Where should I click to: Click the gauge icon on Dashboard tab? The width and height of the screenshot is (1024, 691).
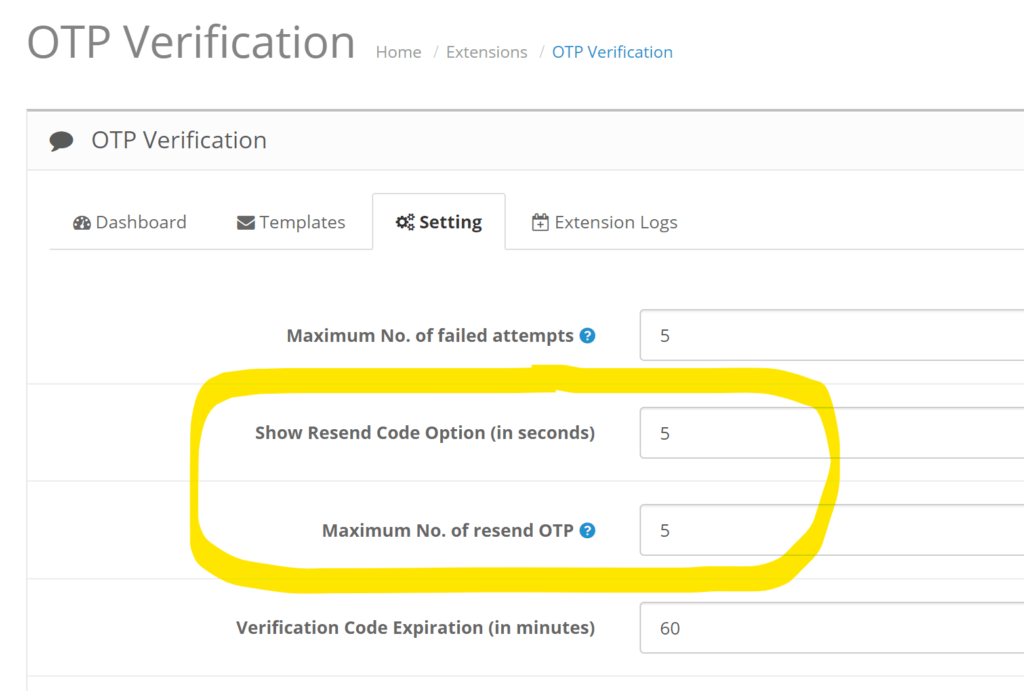82,222
